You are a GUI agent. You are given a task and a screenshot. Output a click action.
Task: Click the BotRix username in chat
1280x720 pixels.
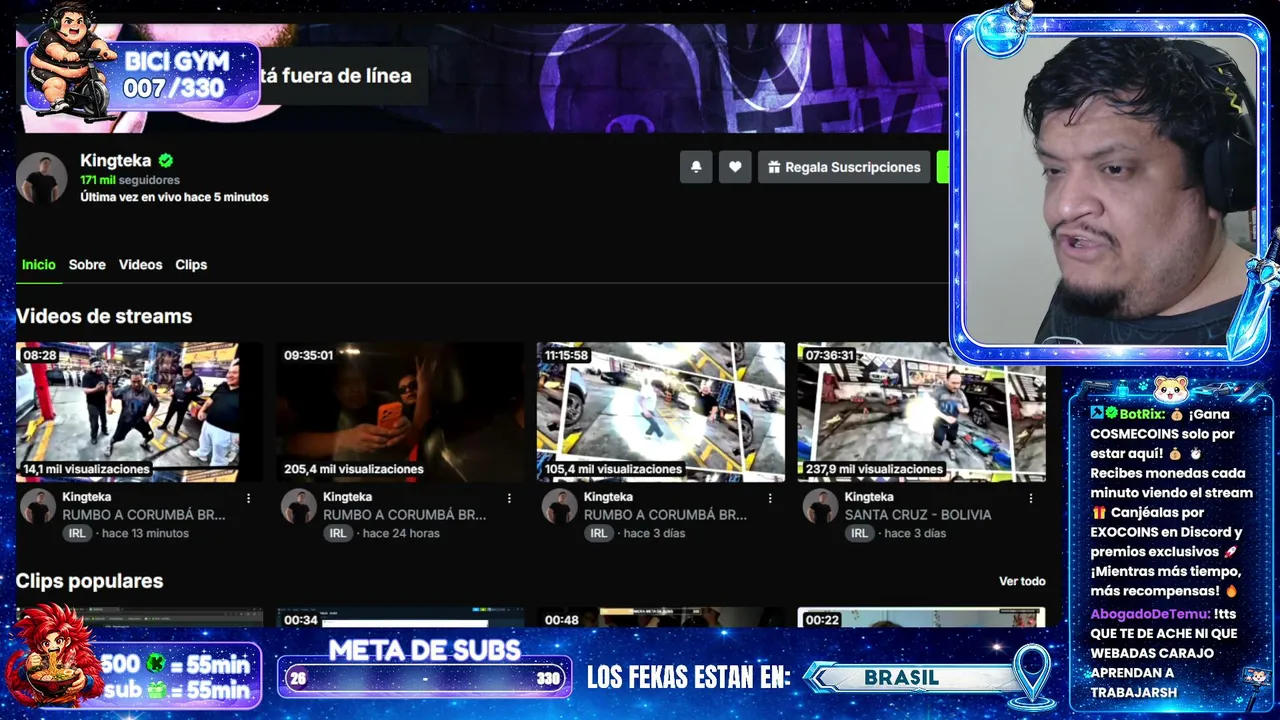(1141, 414)
